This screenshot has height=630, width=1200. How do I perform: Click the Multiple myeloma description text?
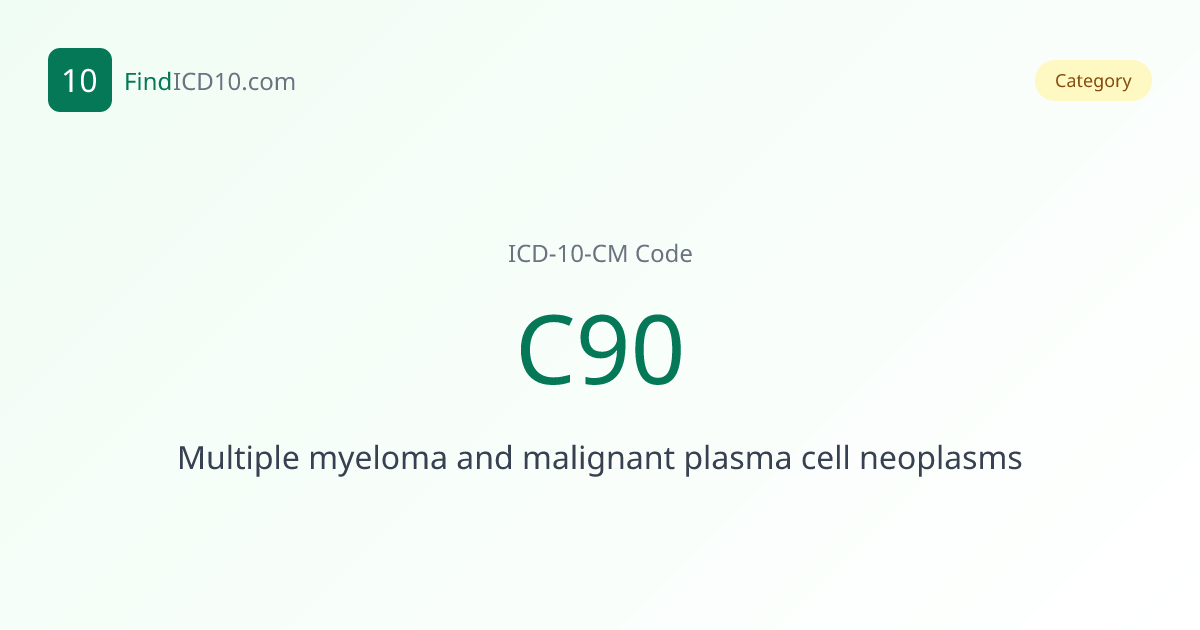pos(600,458)
